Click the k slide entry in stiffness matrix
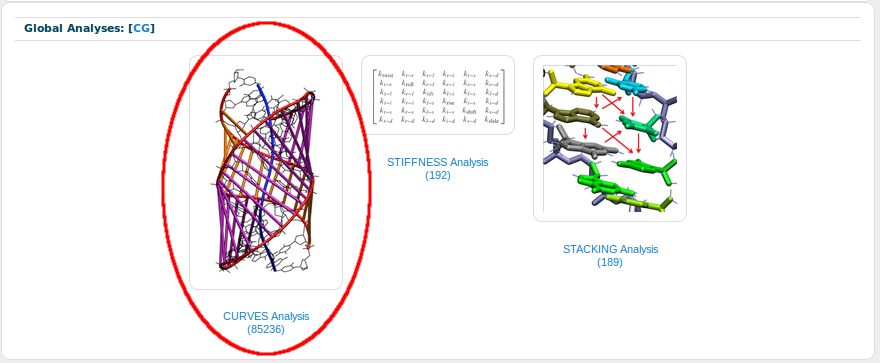The width and height of the screenshot is (880, 363). click(491, 120)
